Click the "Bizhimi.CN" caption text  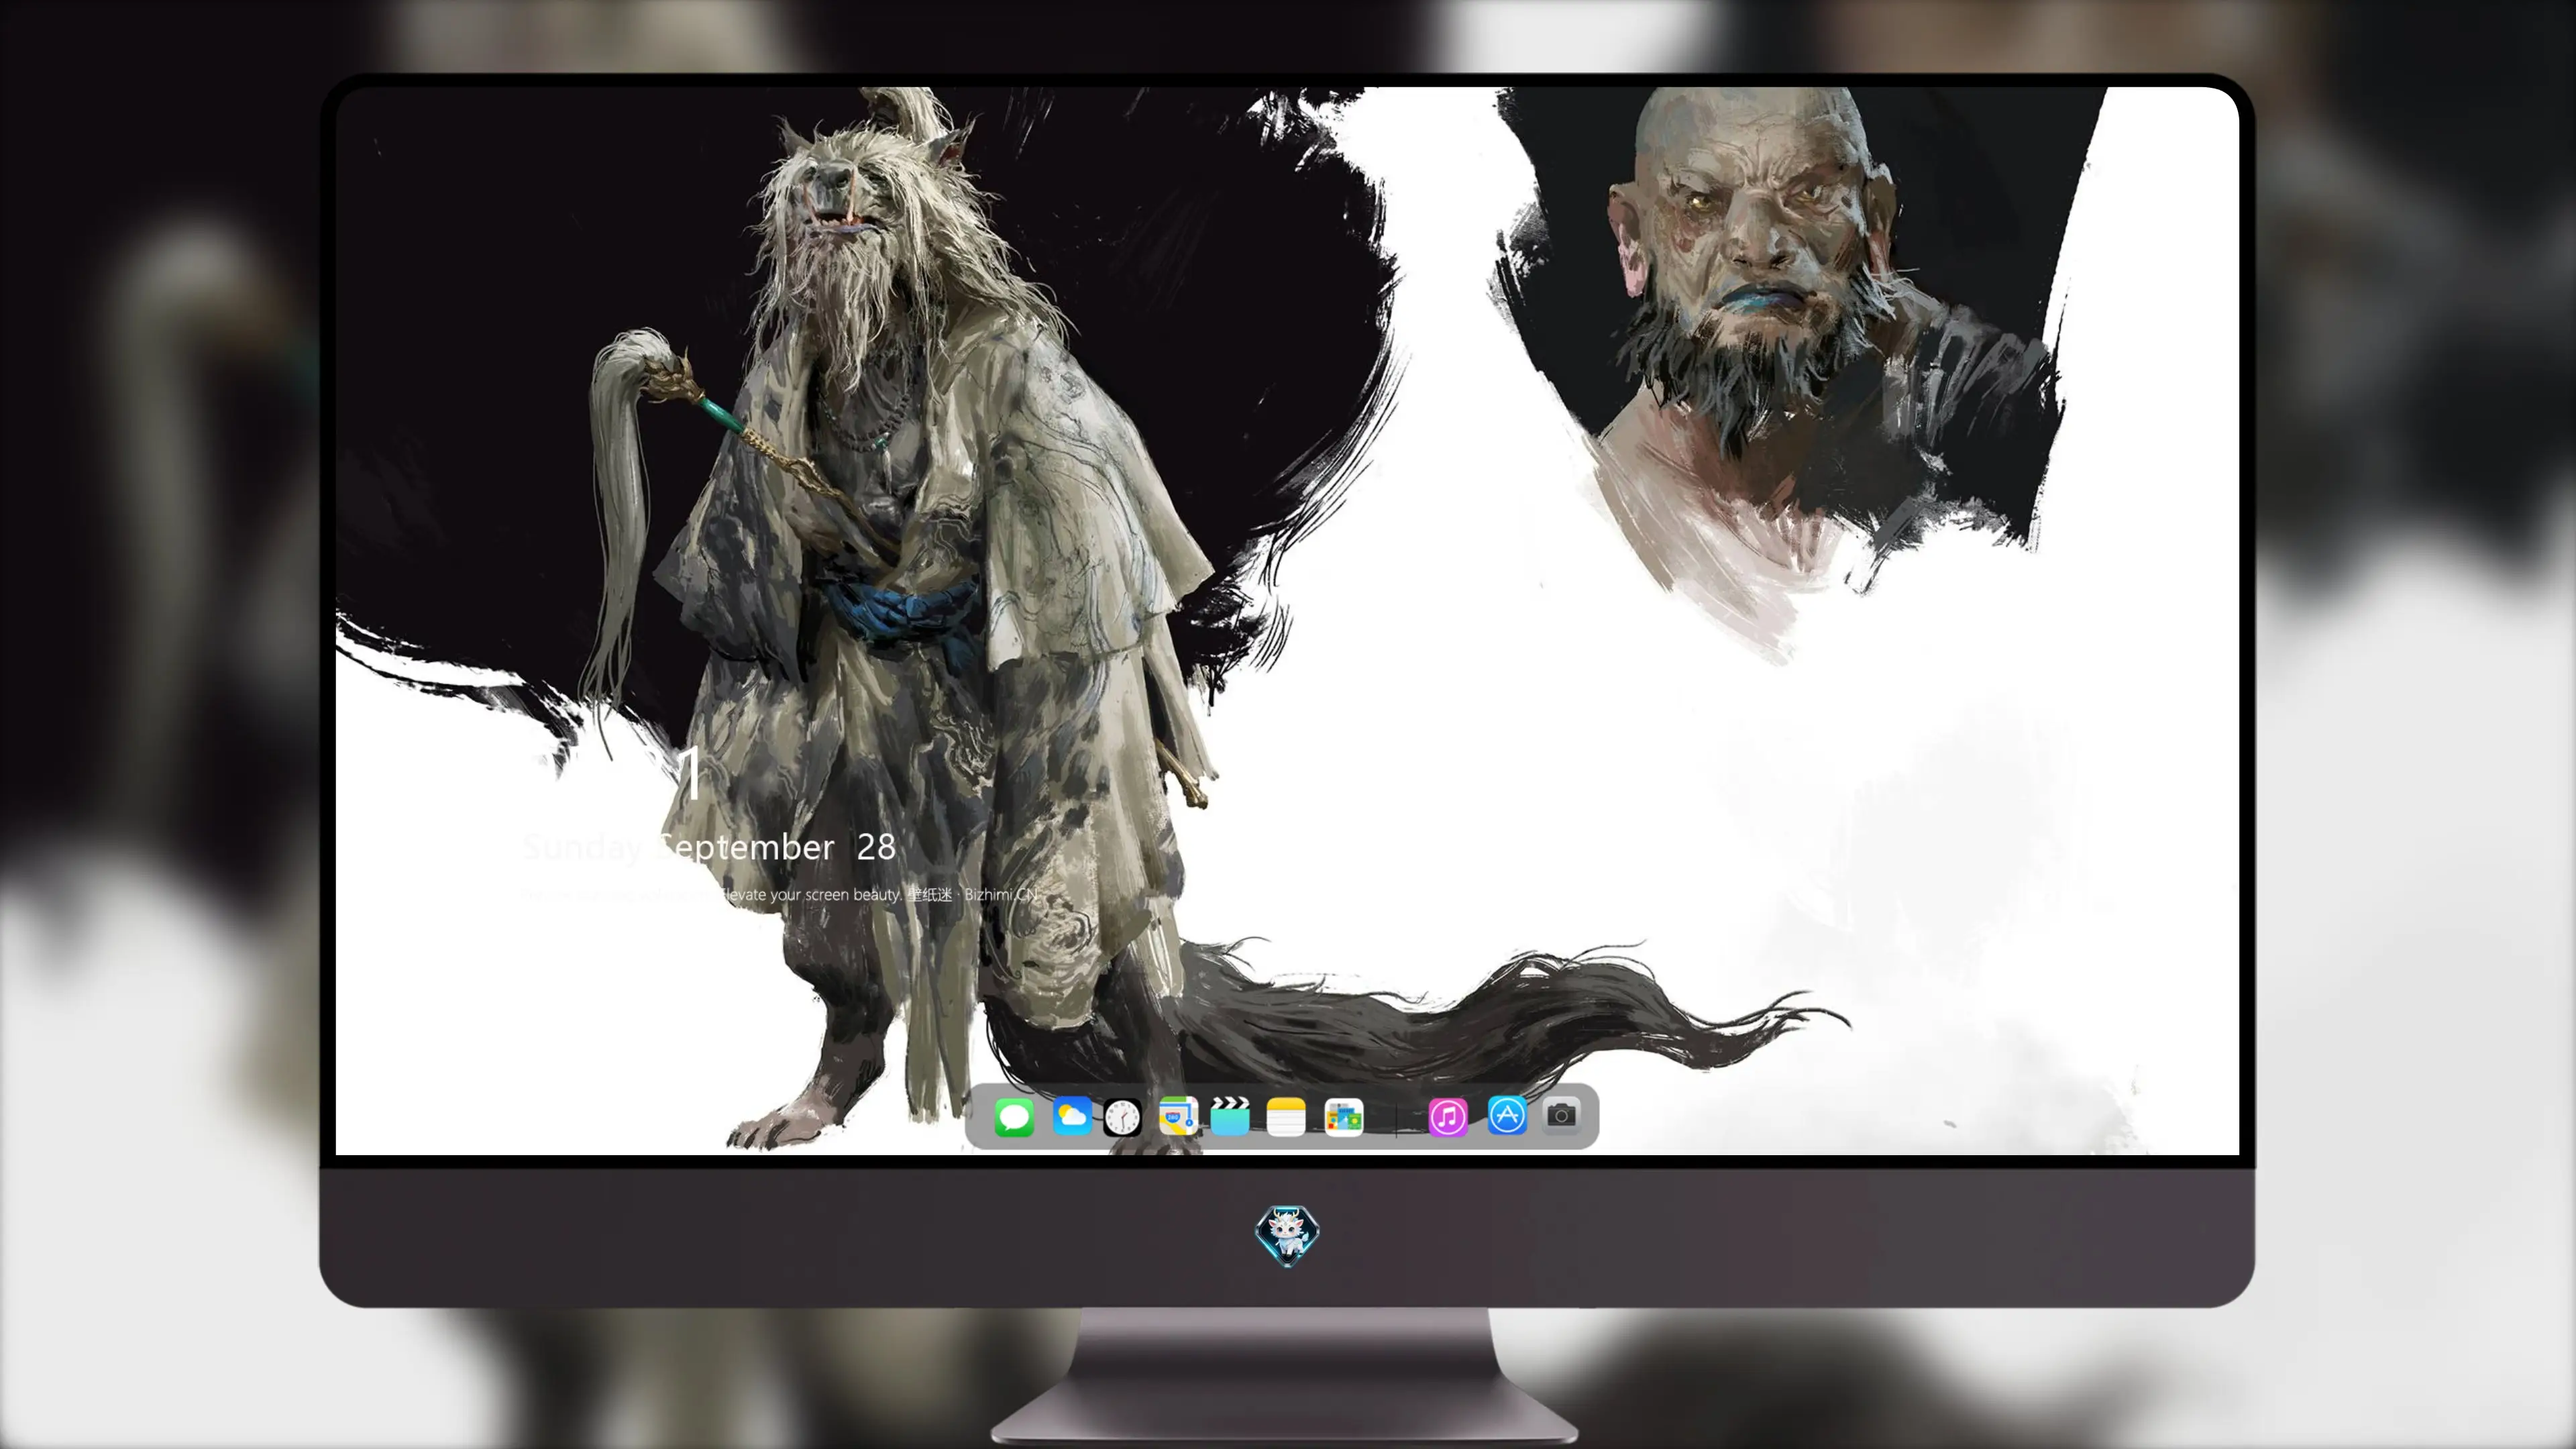tap(1002, 894)
